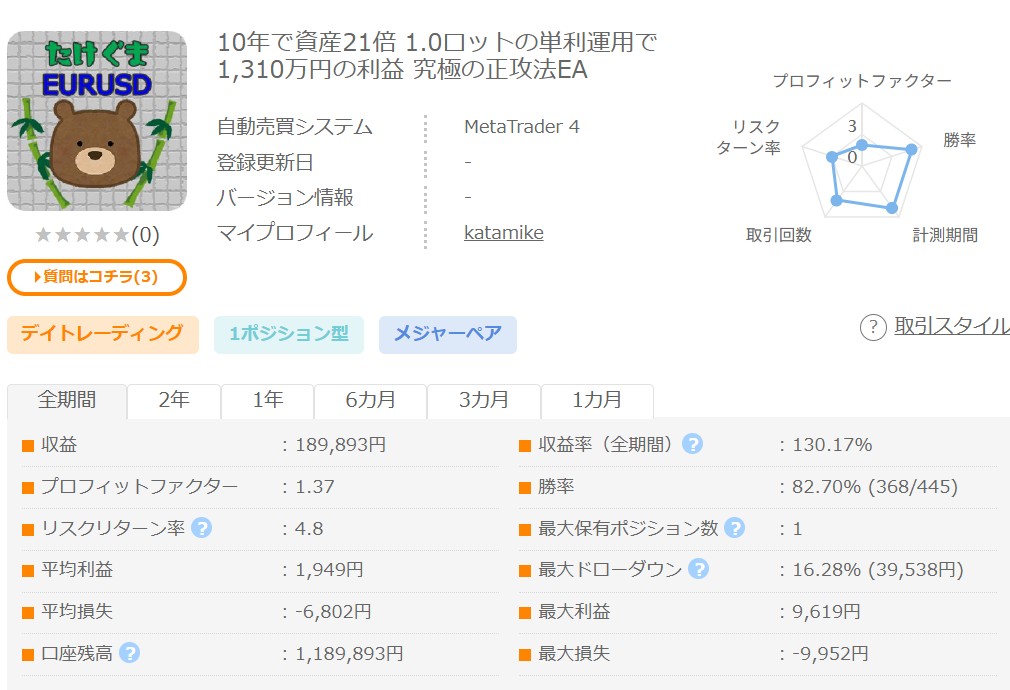Open the 取引スタイル link
This screenshot has height=690, width=1010.
pyautogui.click(x=952, y=326)
